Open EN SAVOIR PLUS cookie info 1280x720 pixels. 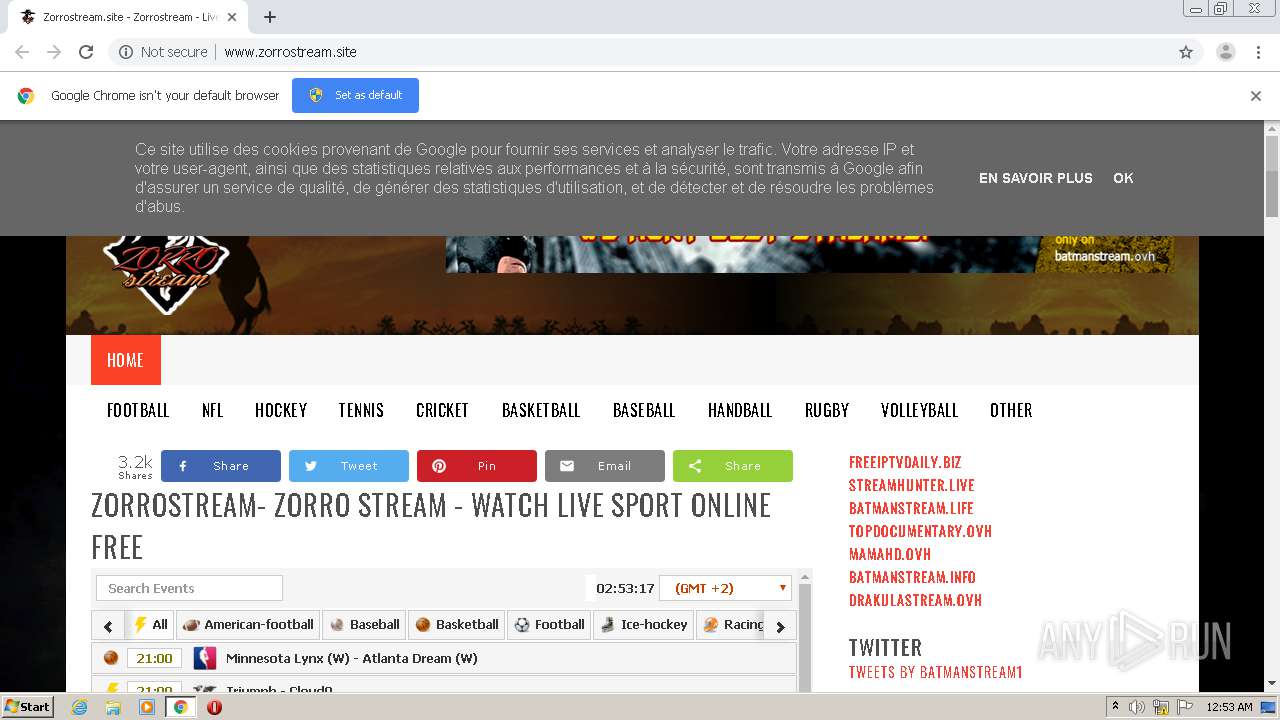1035,178
